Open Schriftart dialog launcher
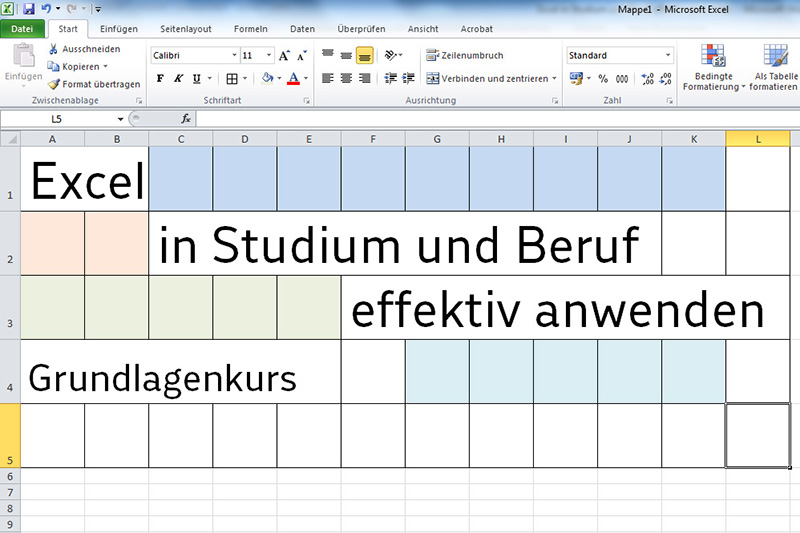 click(306, 101)
